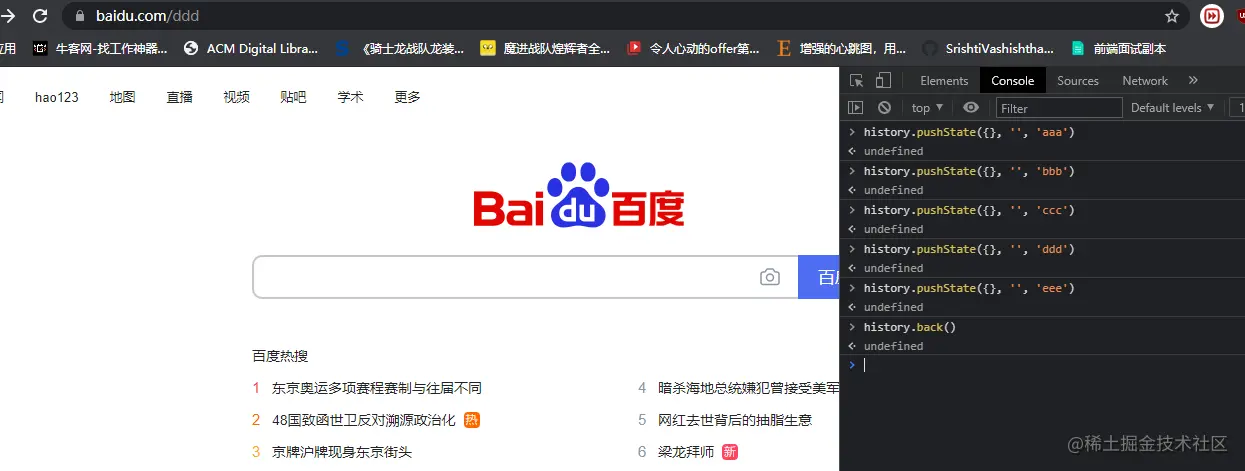The image size is (1245, 471).
Task: Open hot search 网红去世背后的抽脂生意
Action: pos(734,420)
